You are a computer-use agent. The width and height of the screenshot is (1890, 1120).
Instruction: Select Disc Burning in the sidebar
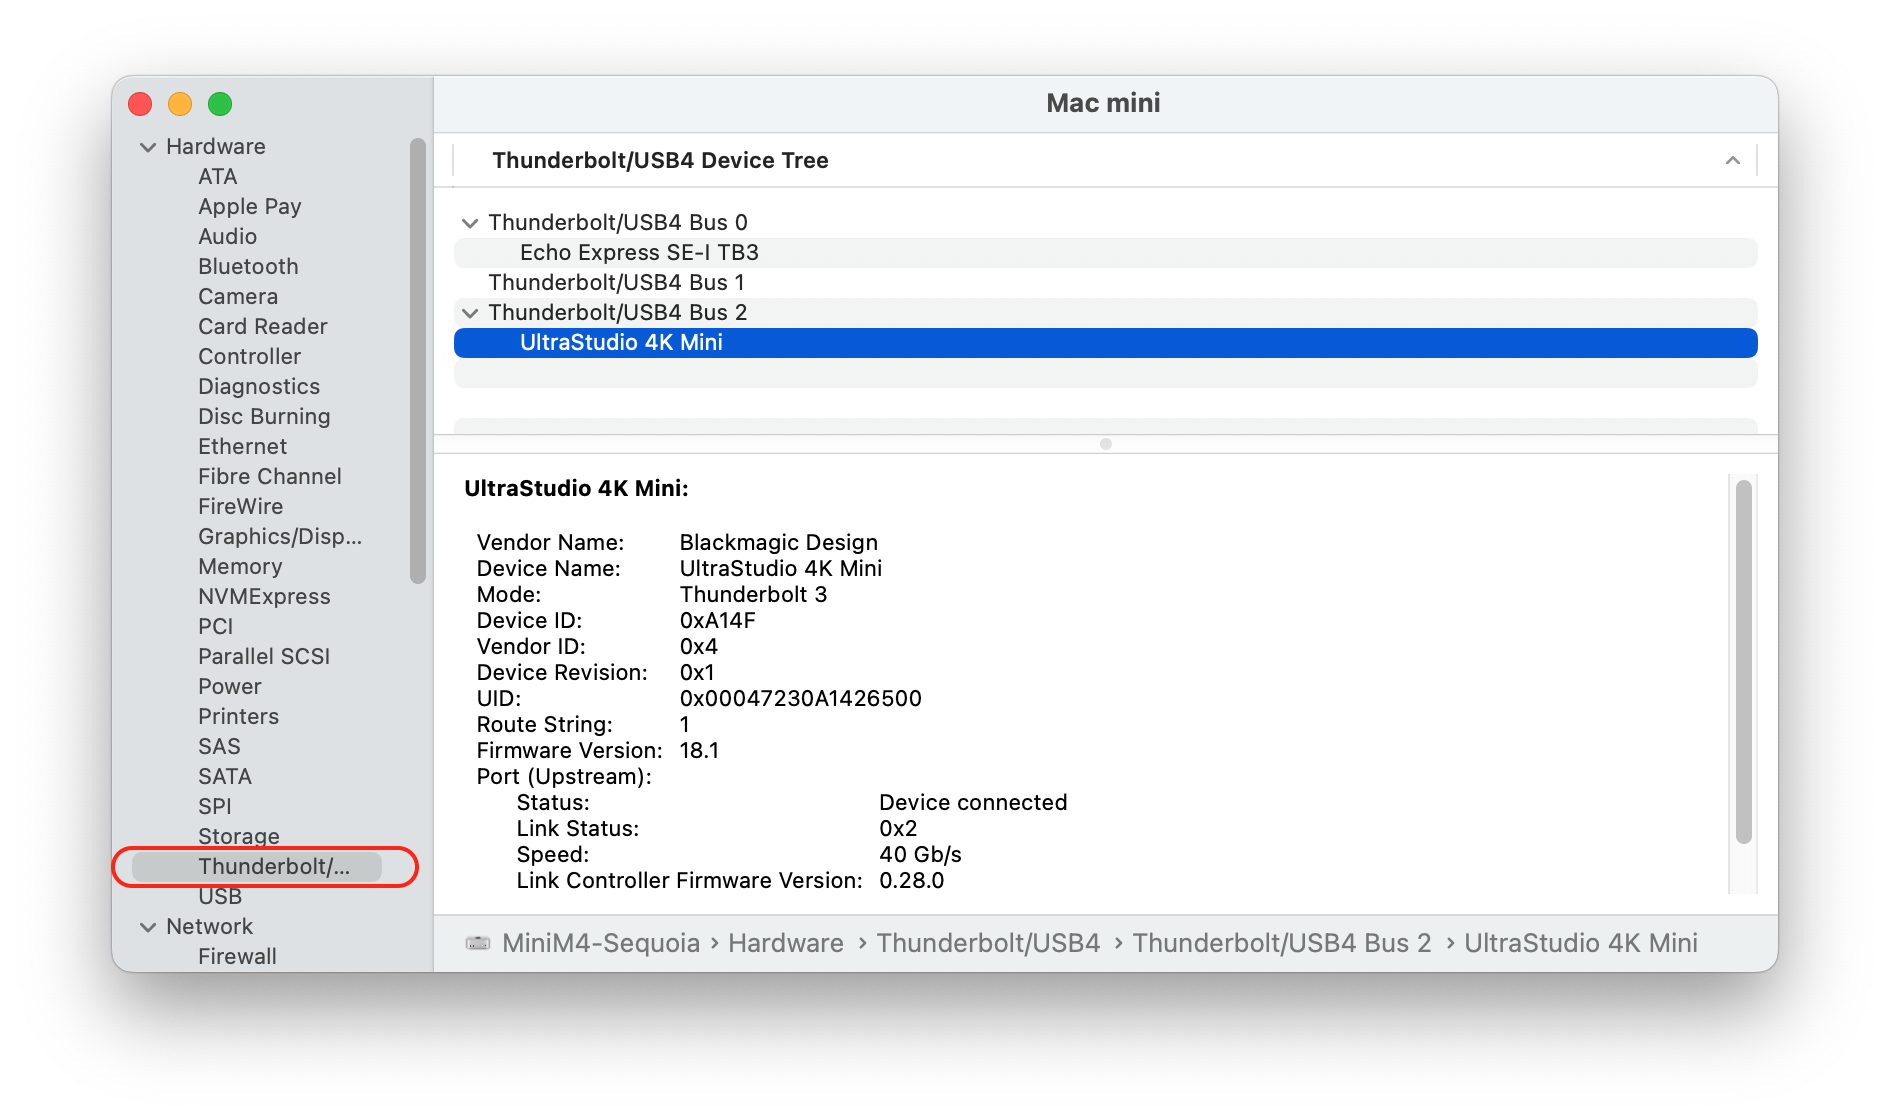[x=264, y=417]
